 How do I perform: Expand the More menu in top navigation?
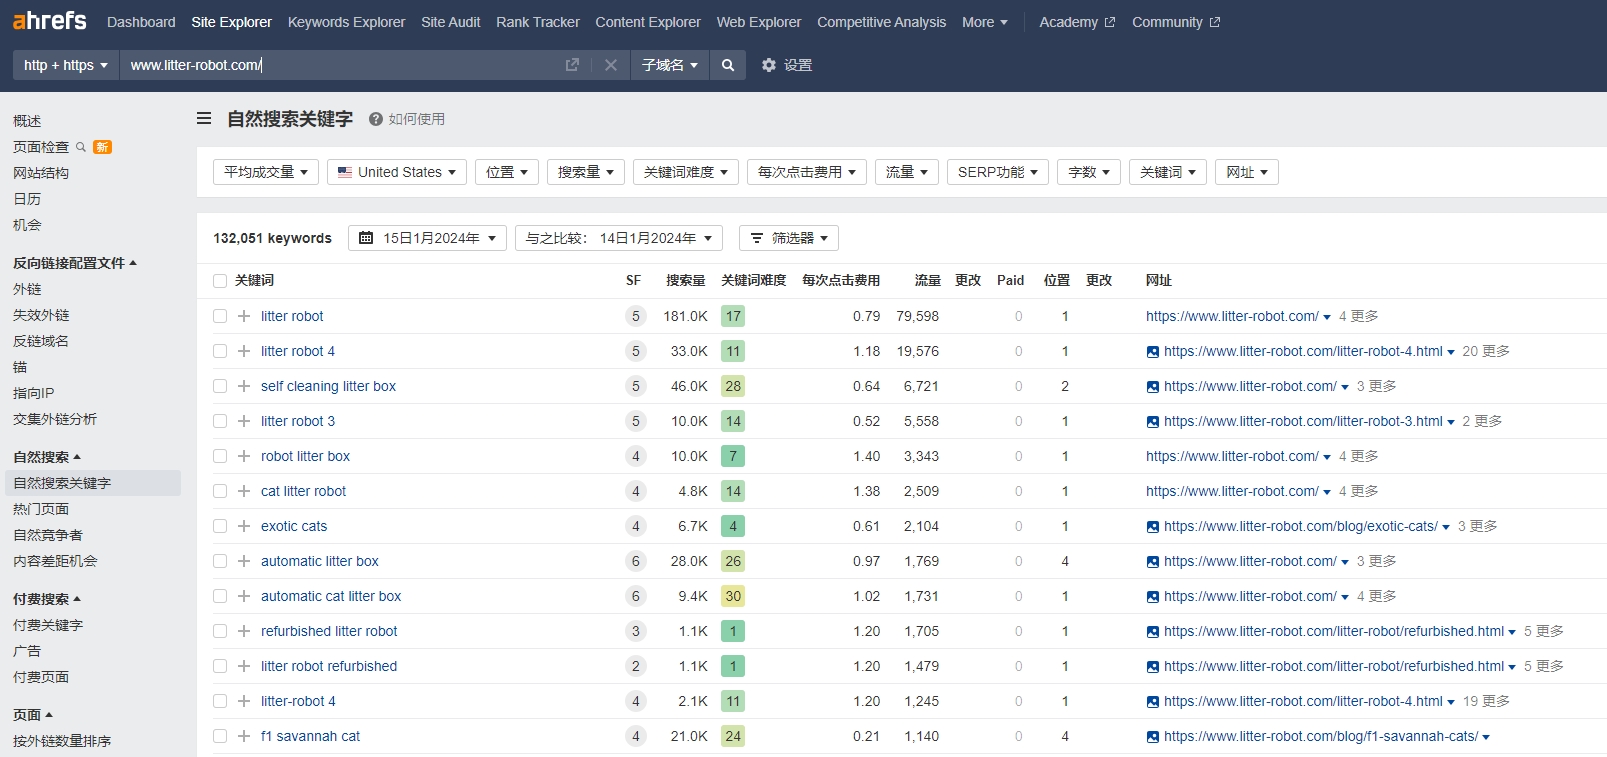[x=985, y=22]
